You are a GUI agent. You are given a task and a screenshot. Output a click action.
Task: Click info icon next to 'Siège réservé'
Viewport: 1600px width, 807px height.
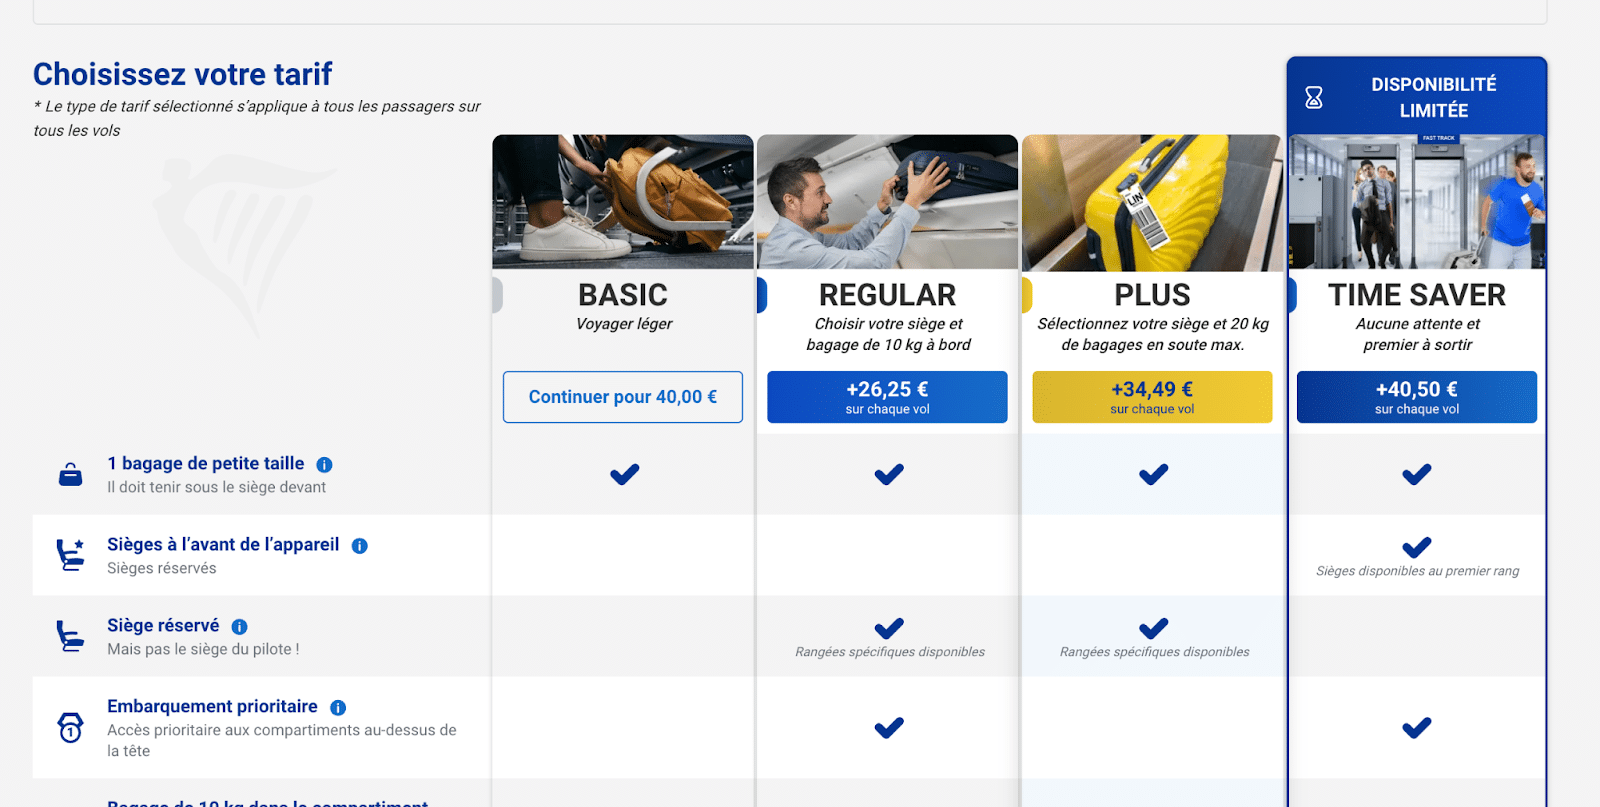pyautogui.click(x=239, y=627)
